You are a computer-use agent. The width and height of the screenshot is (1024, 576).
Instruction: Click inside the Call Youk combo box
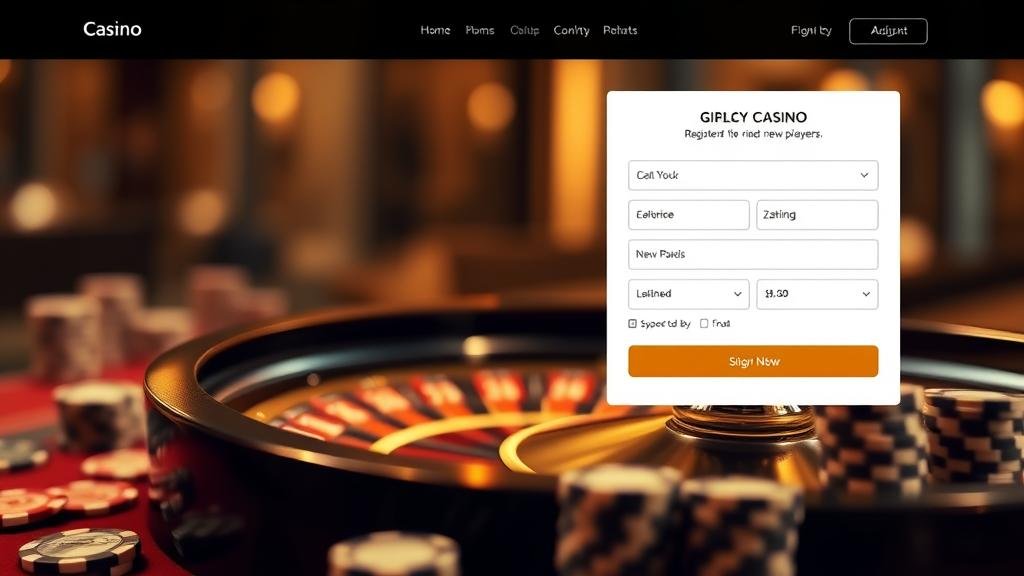(x=753, y=175)
